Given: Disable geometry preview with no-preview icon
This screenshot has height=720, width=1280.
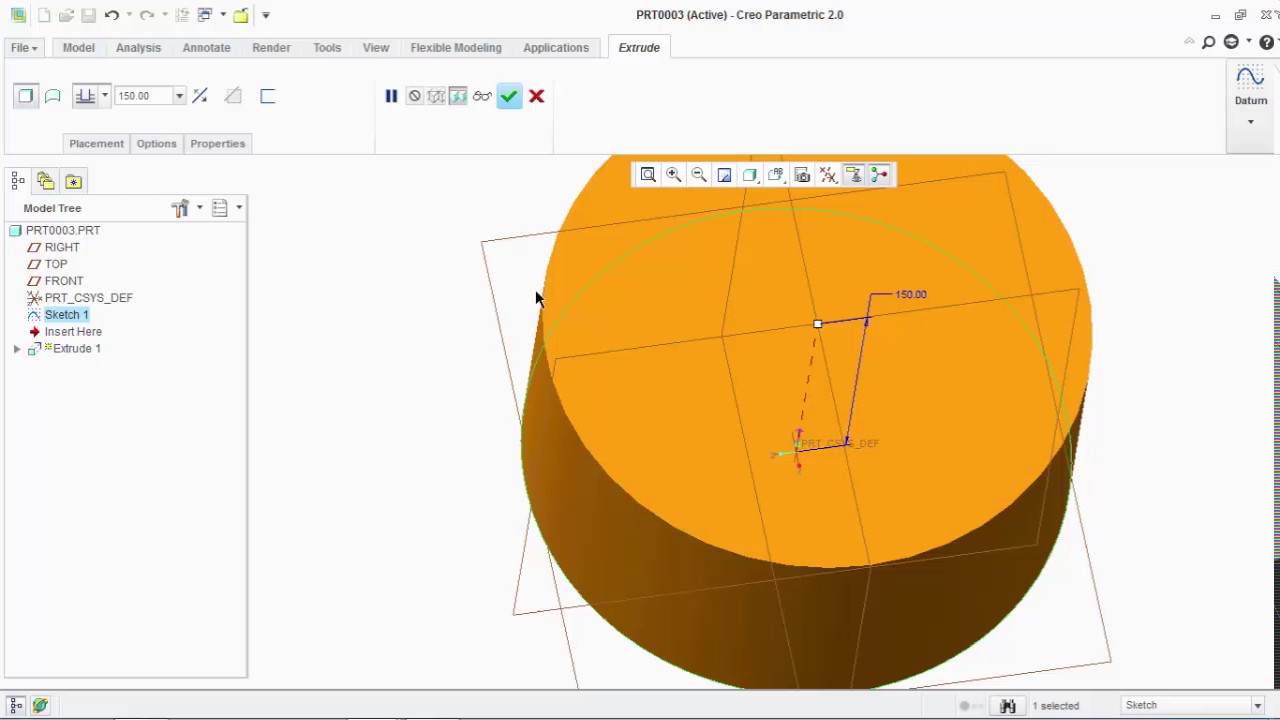Looking at the screenshot, I should point(414,95).
